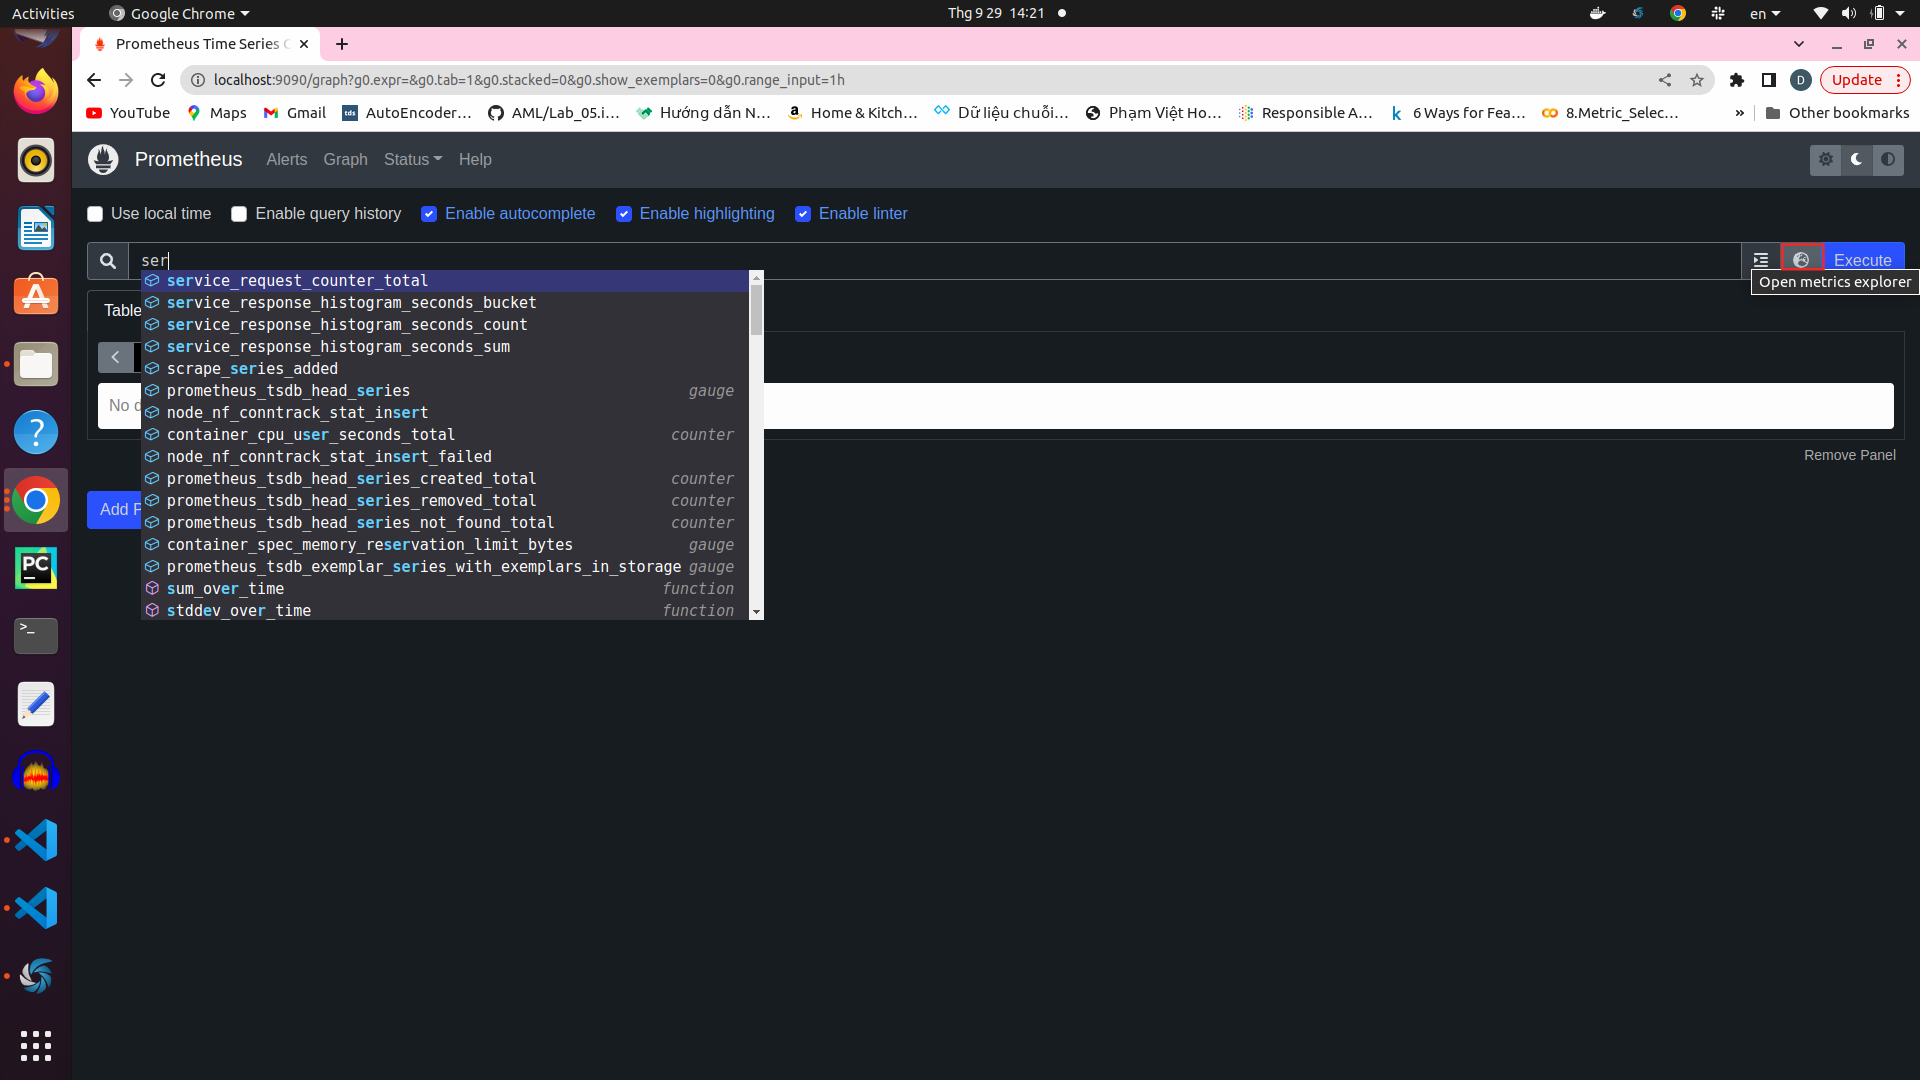Screen dimensions: 1920x1080
Task: Select service_response_histogram_seconds_bucket suggestion
Action: click(x=351, y=303)
